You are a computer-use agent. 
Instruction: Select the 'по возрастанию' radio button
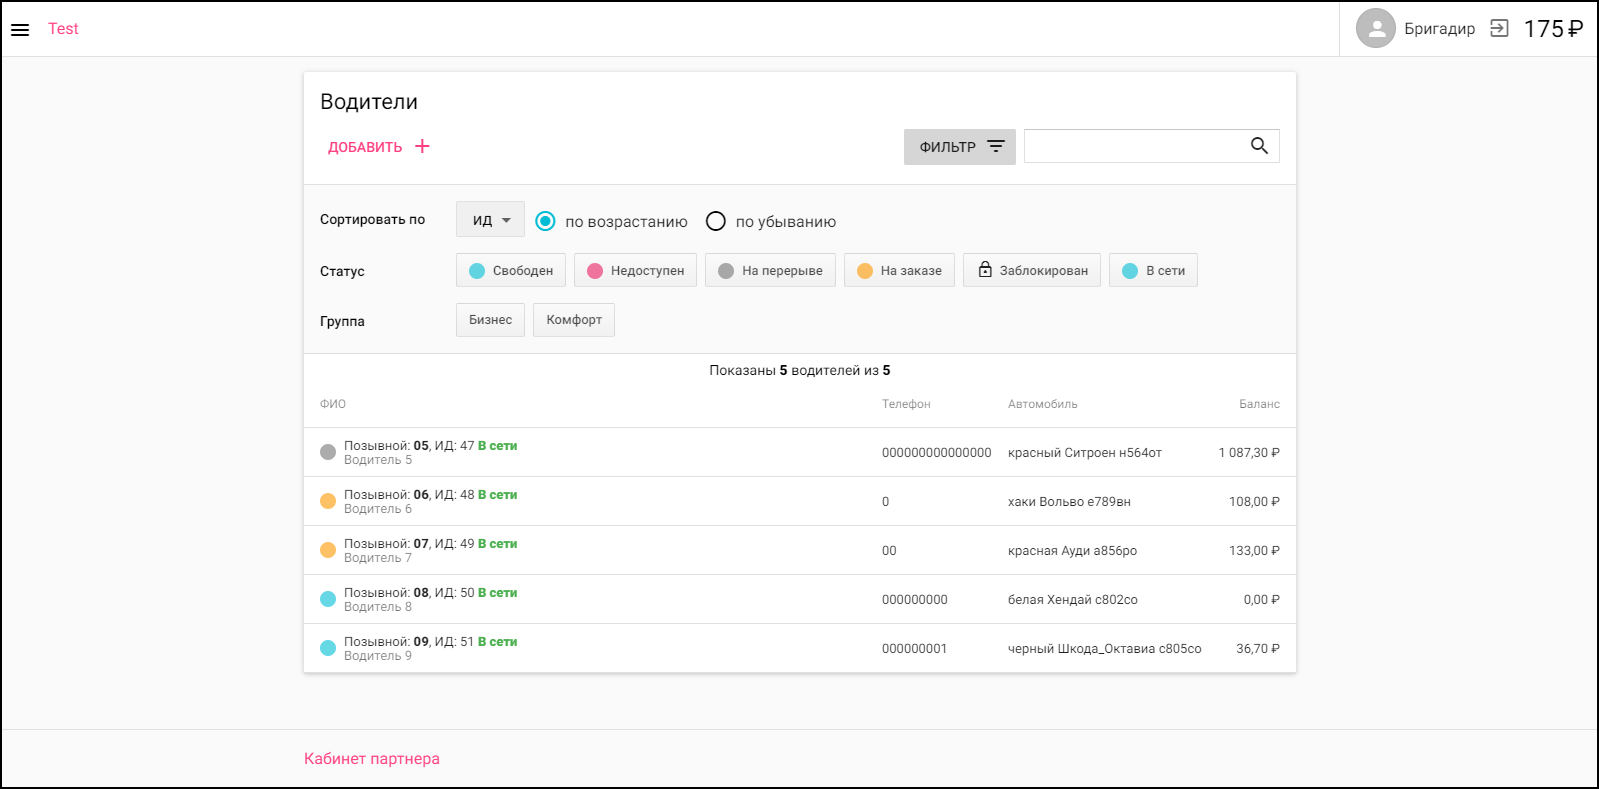(x=545, y=221)
